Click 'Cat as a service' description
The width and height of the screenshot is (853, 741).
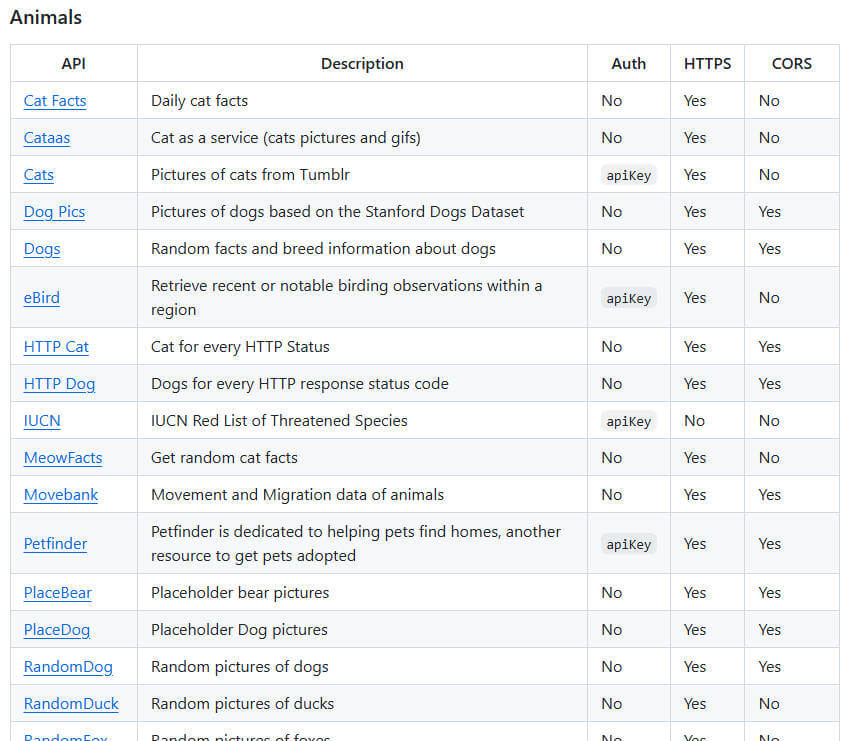286,138
